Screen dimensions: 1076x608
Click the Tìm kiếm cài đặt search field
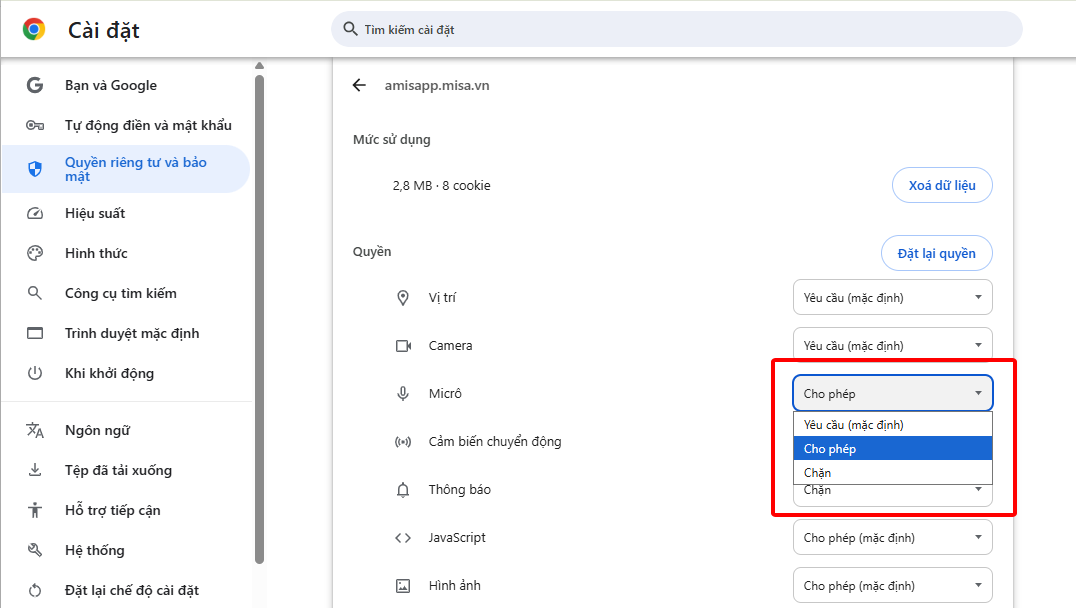point(677,29)
